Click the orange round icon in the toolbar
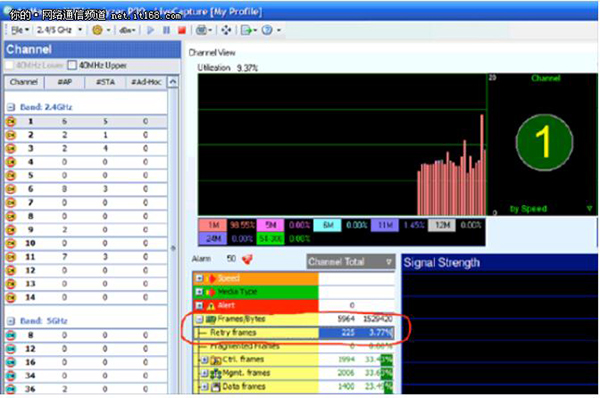Image resolution: width=600 pixels, height=398 pixels. 97,30
